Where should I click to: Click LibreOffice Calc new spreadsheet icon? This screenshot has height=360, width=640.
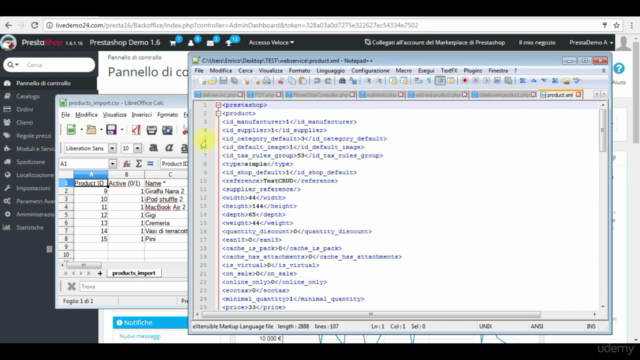[x=71, y=130]
